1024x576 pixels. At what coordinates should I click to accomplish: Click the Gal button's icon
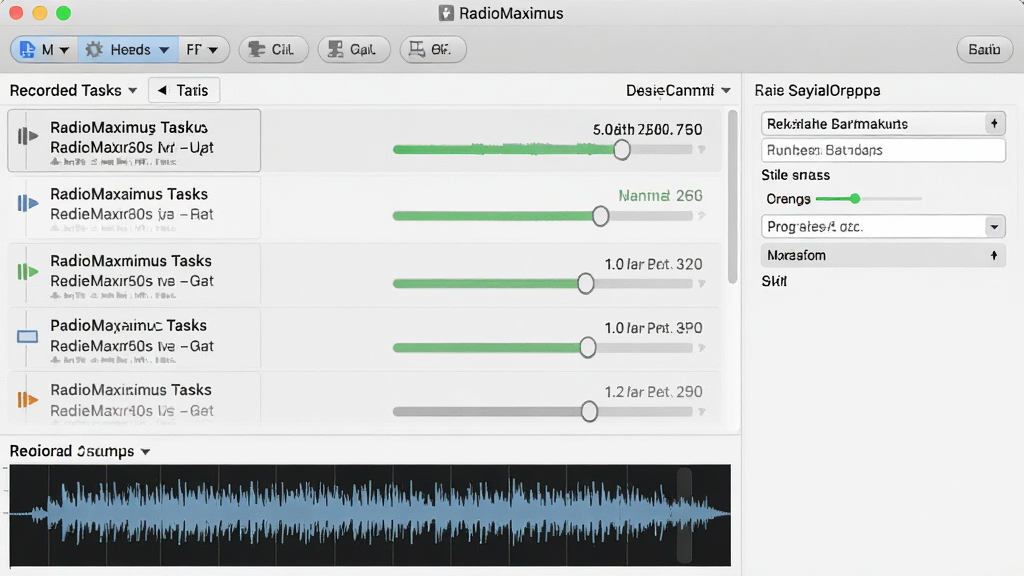point(336,50)
